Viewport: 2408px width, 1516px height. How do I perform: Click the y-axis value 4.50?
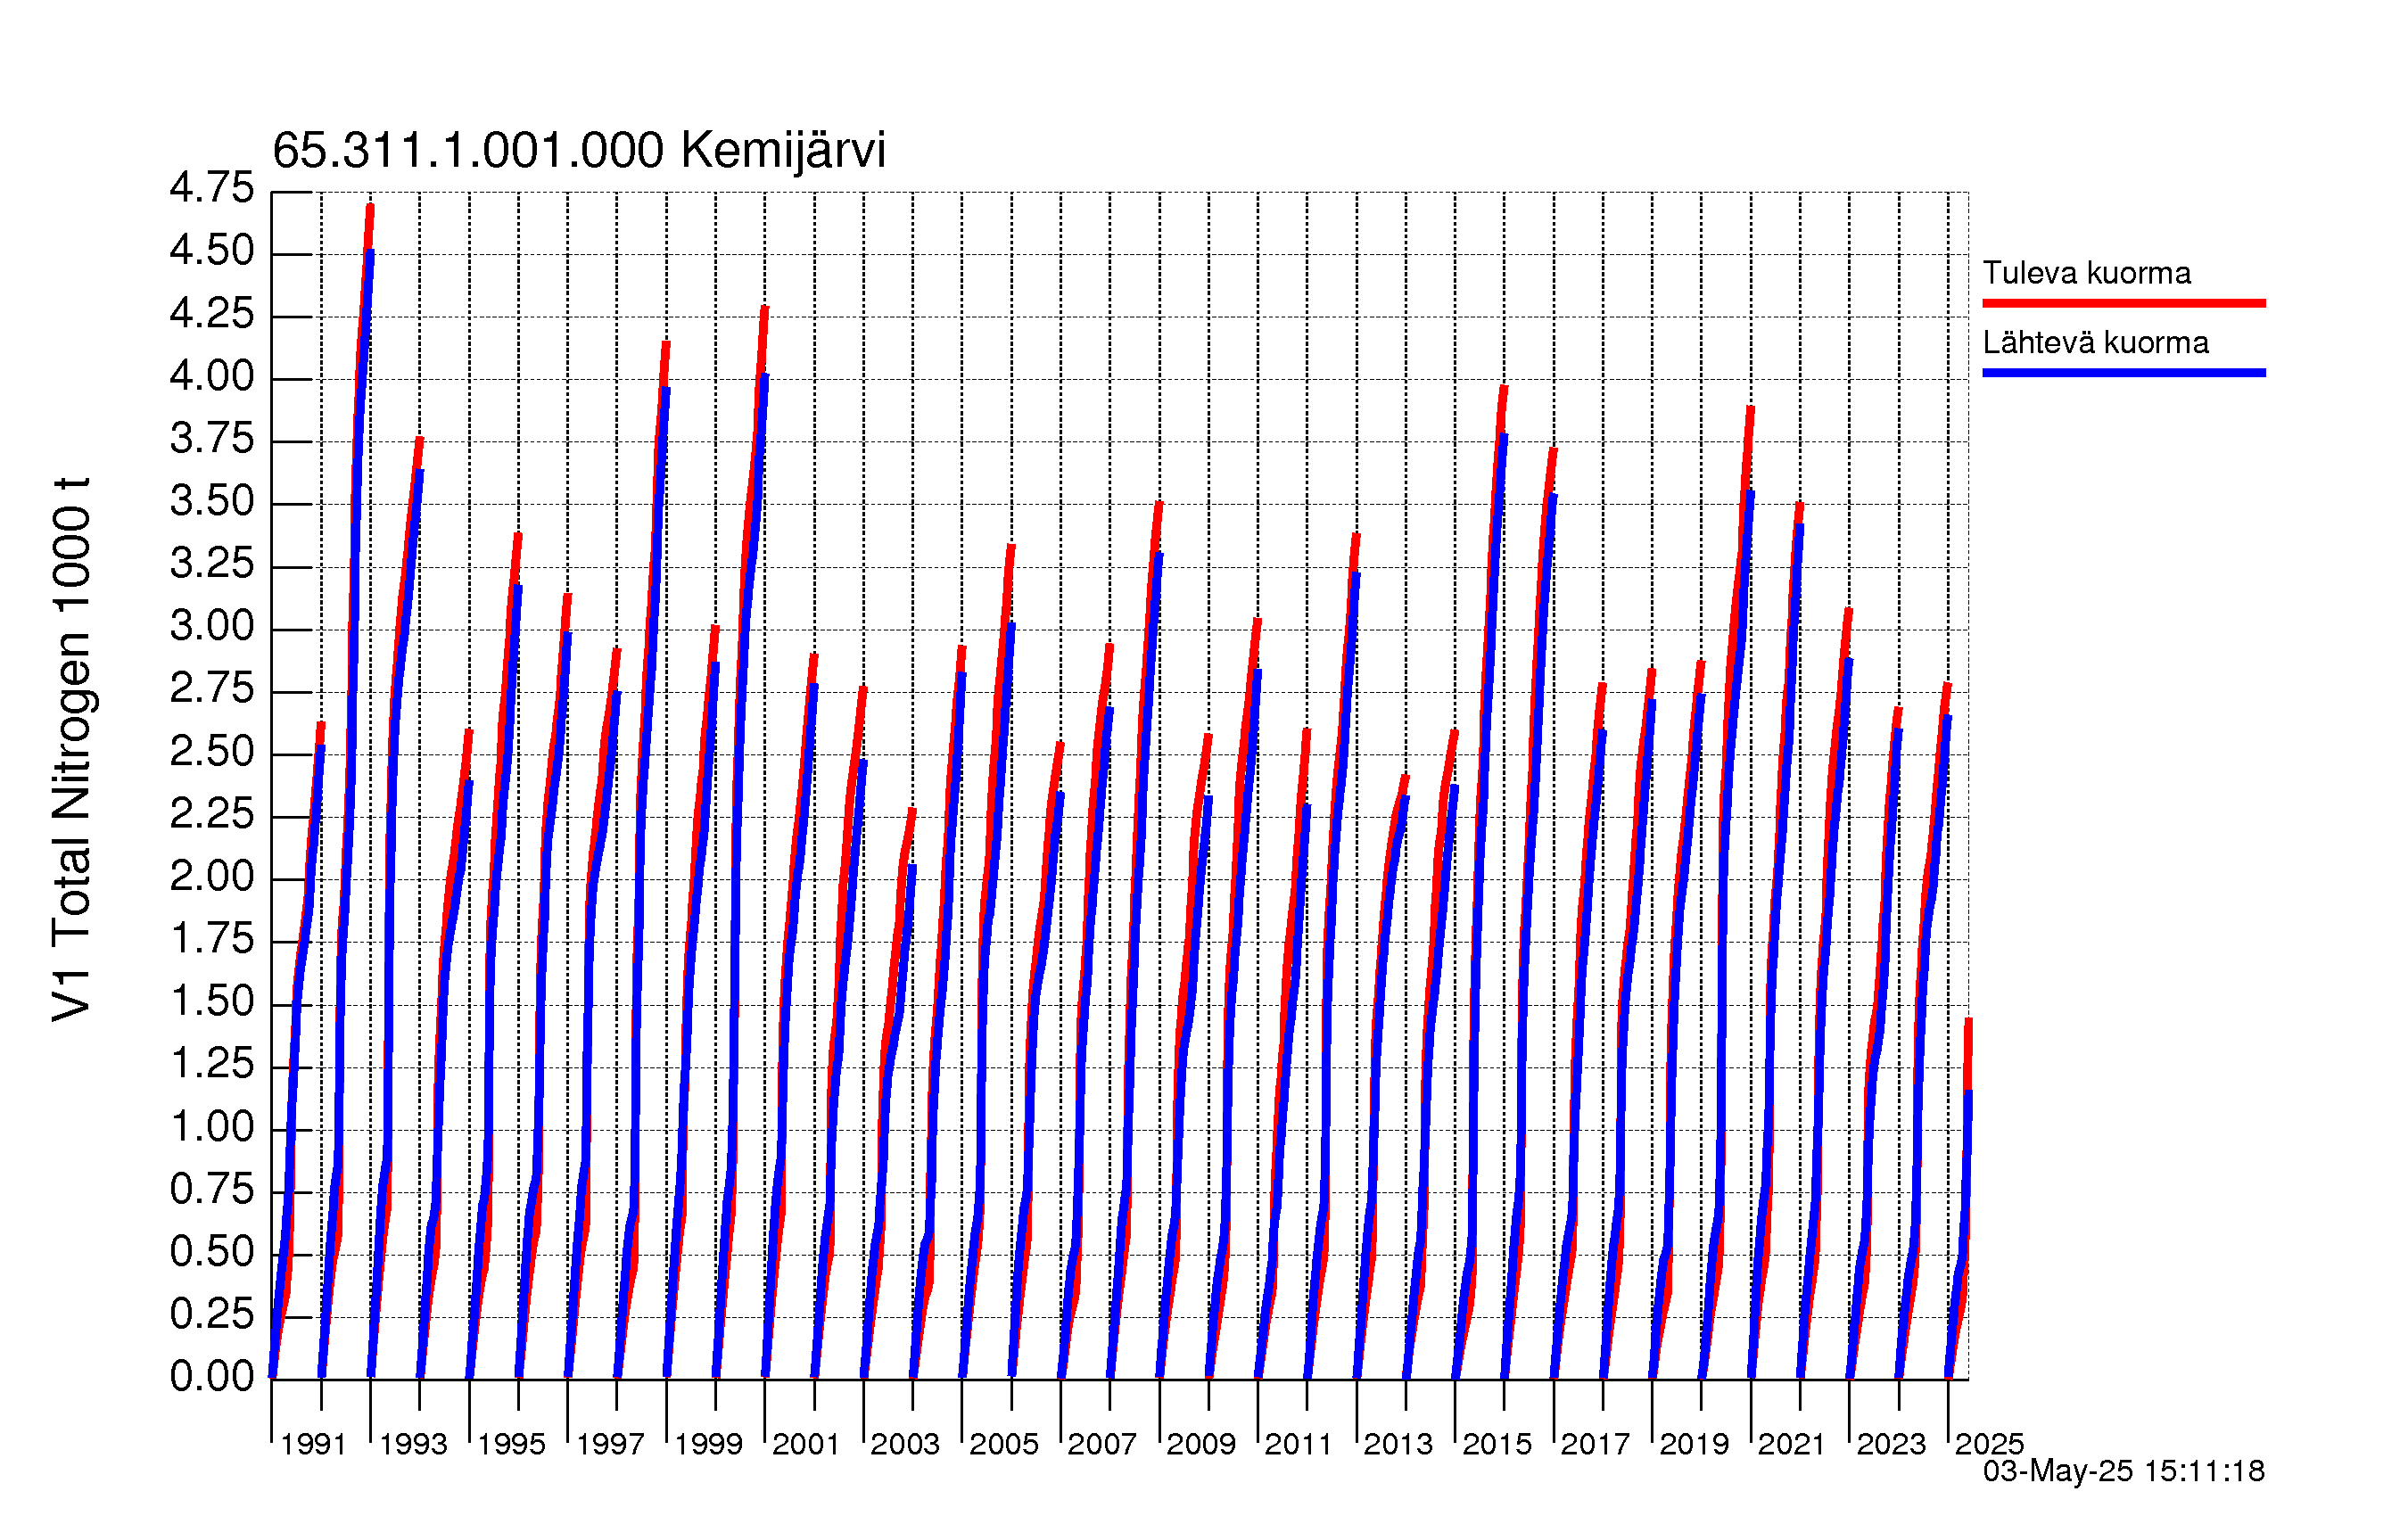click(212, 251)
